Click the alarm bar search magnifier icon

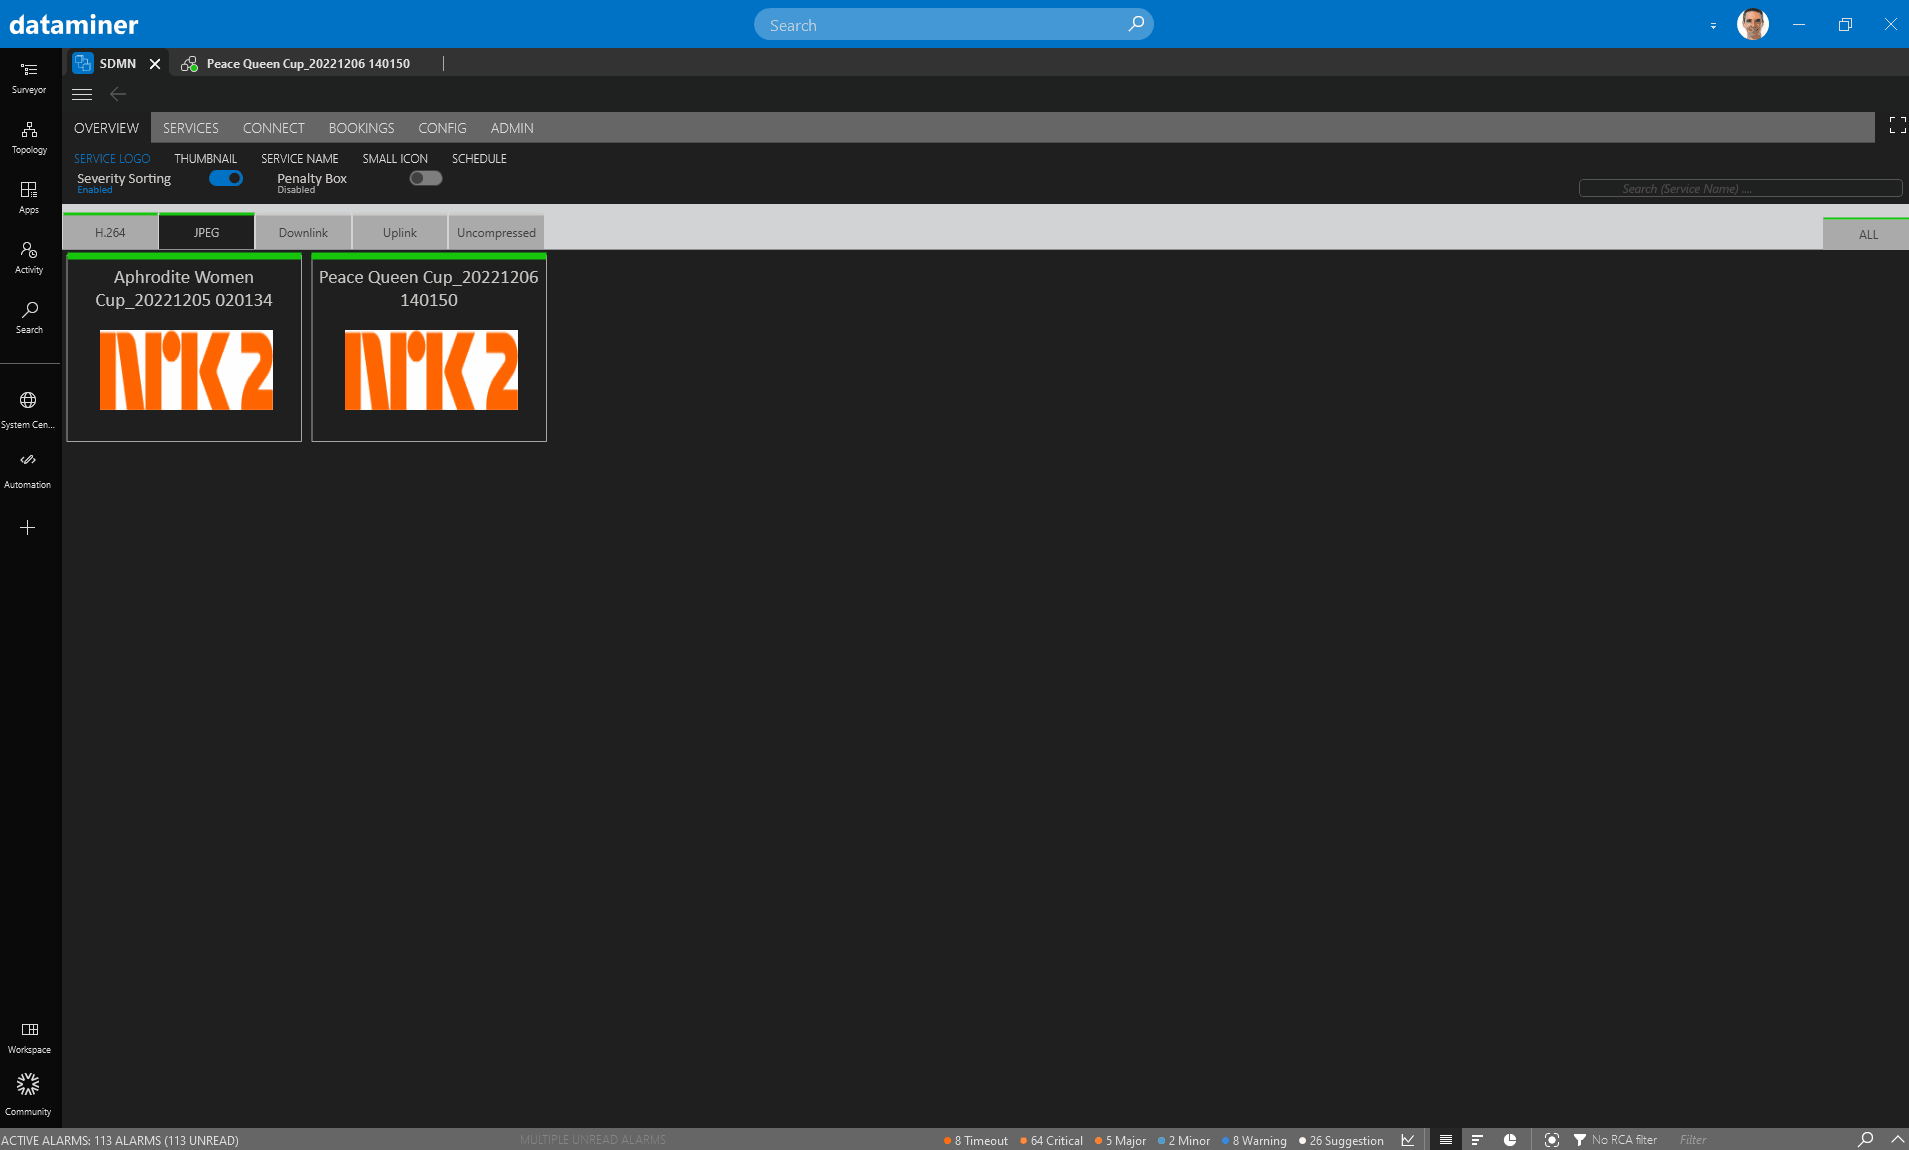click(x=1865, y=1140)
